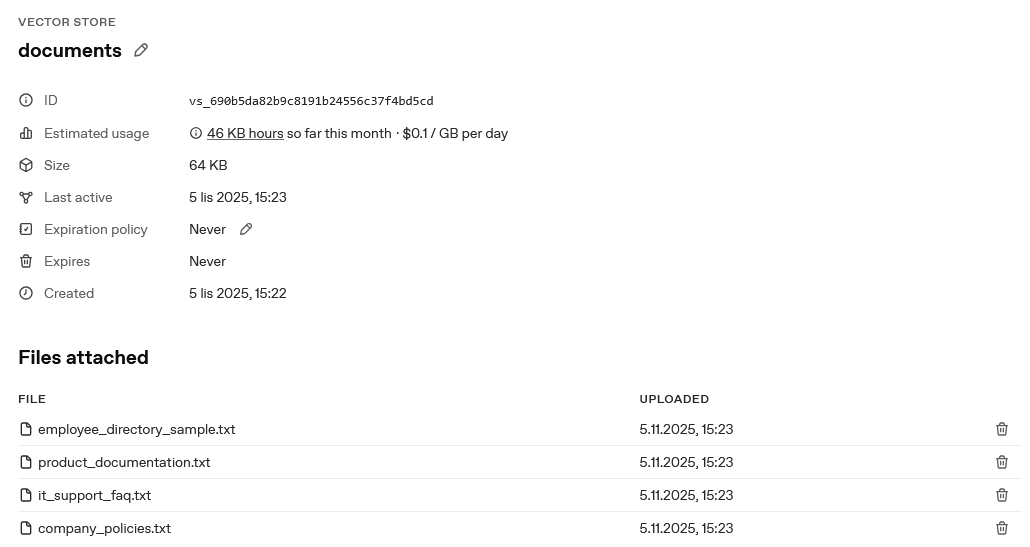Click the file icon for company_policies.txt
Screen dimensions: 1030x547
[x=26, y=528]
